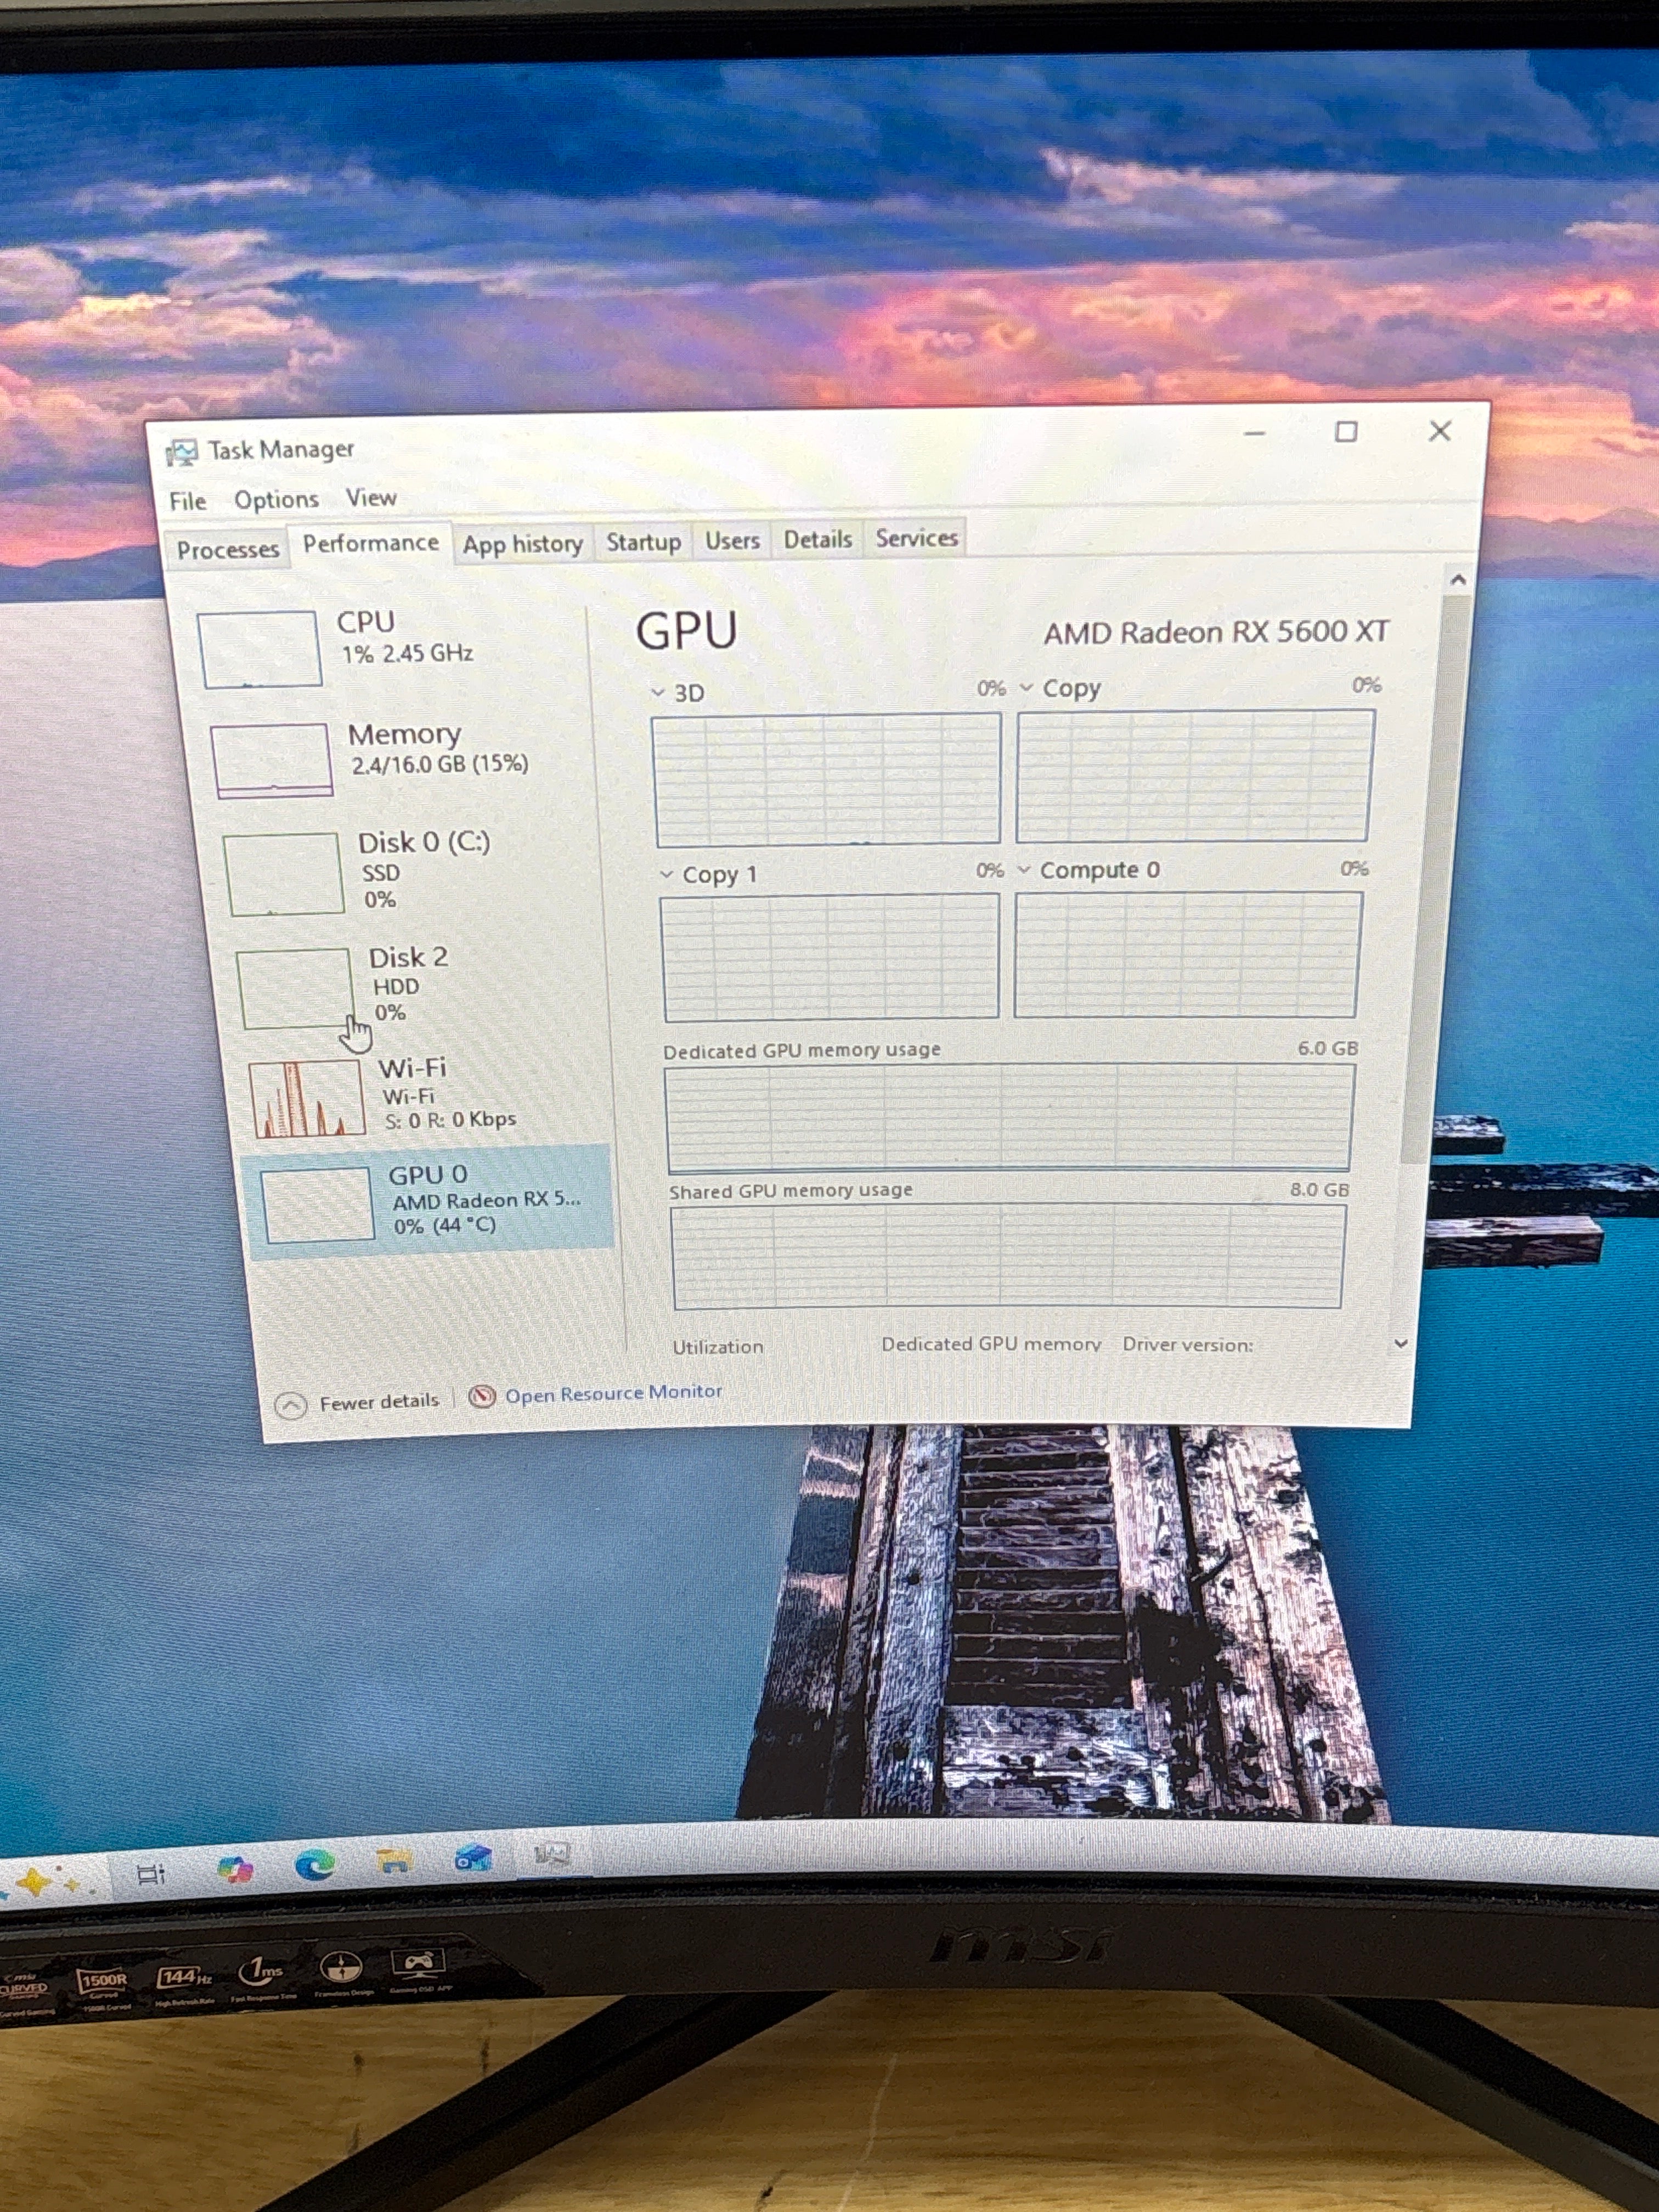
Task: Click the Dedicated GPU memory usage graph
Action: click(1010, 1118)
